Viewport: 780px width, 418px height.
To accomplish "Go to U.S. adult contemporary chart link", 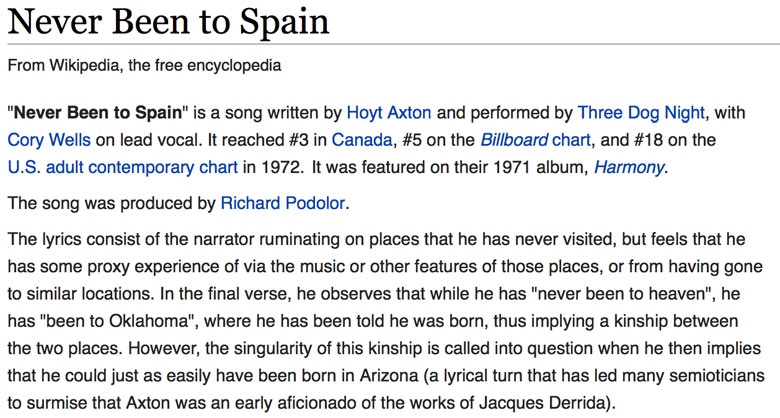I will (122, 167).
